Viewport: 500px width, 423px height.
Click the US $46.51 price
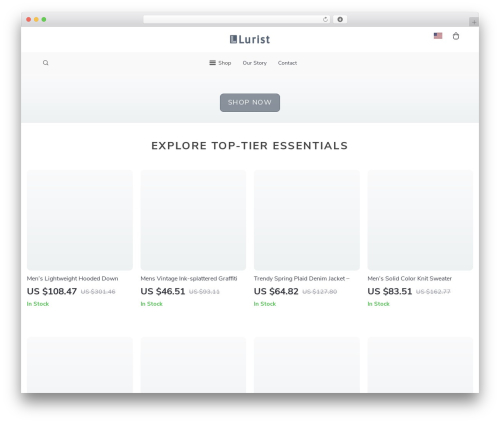[163, 291]
